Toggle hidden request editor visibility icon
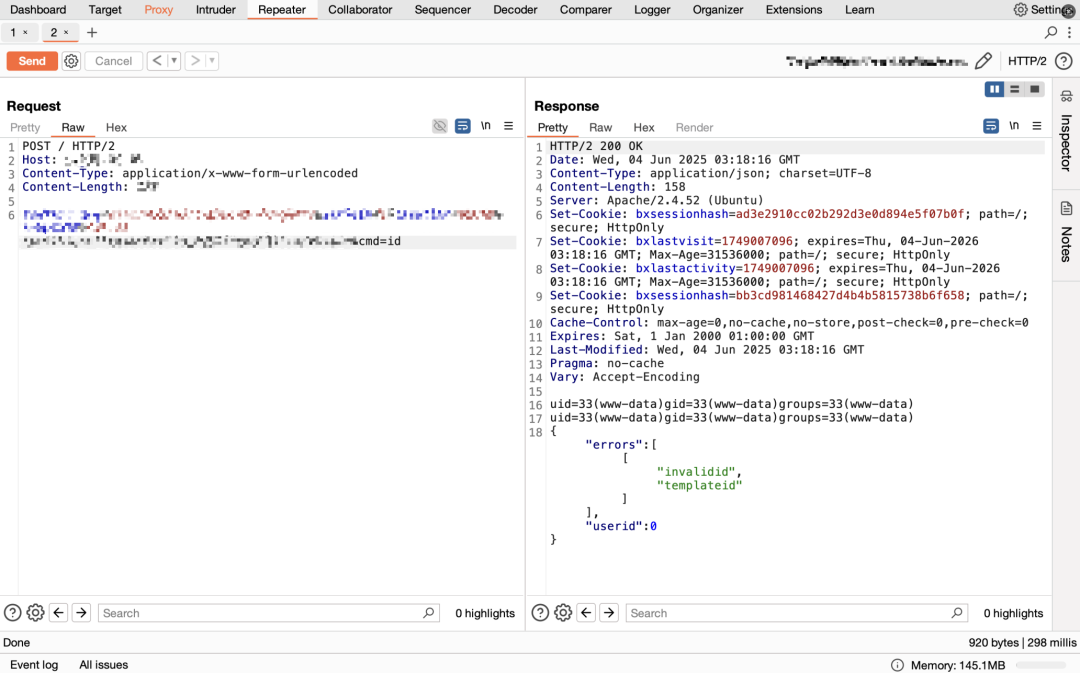 (439, 126)
